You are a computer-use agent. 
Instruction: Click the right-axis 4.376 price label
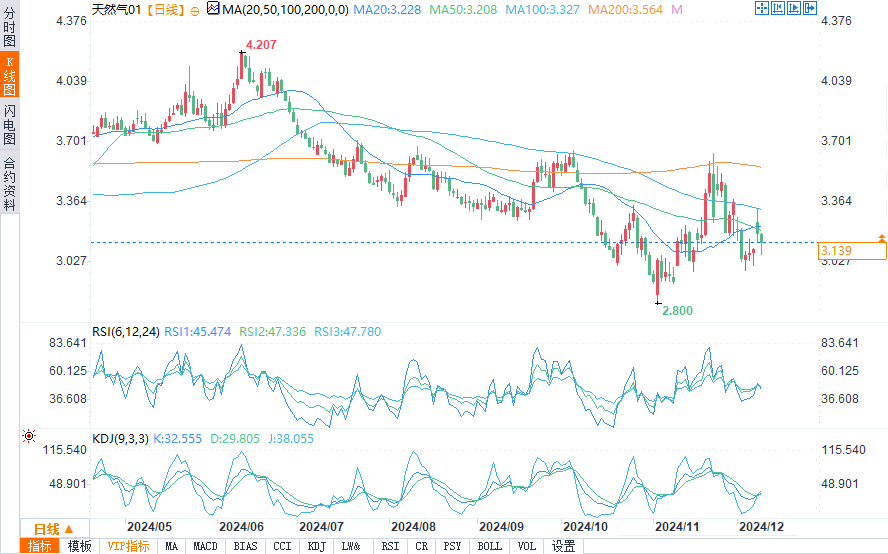pos(836,21)
